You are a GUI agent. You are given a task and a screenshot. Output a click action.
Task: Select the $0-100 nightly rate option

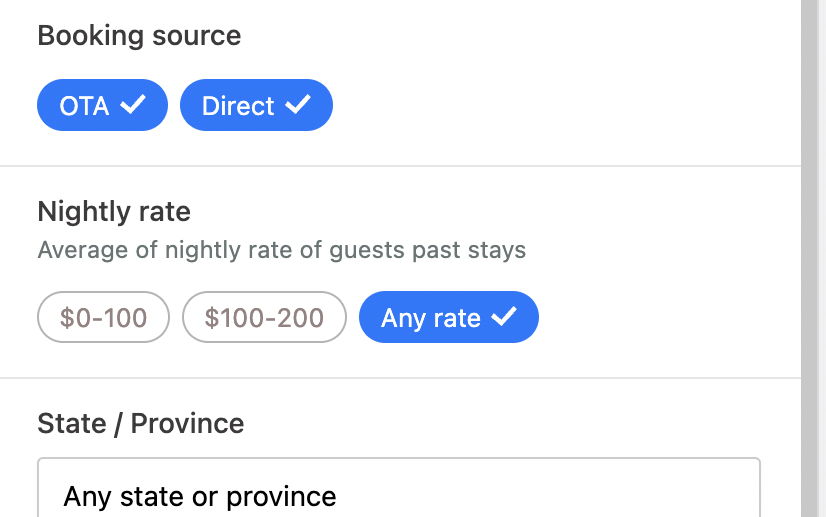[x=103, y=318]
